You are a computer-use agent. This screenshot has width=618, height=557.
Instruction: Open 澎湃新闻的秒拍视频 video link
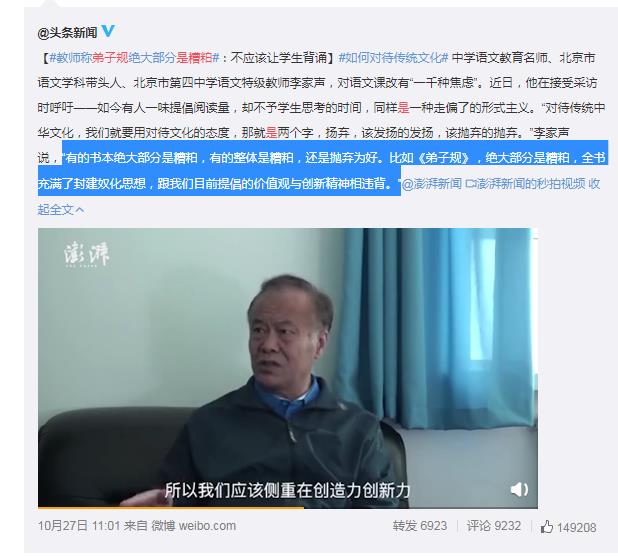click(526, 183)
